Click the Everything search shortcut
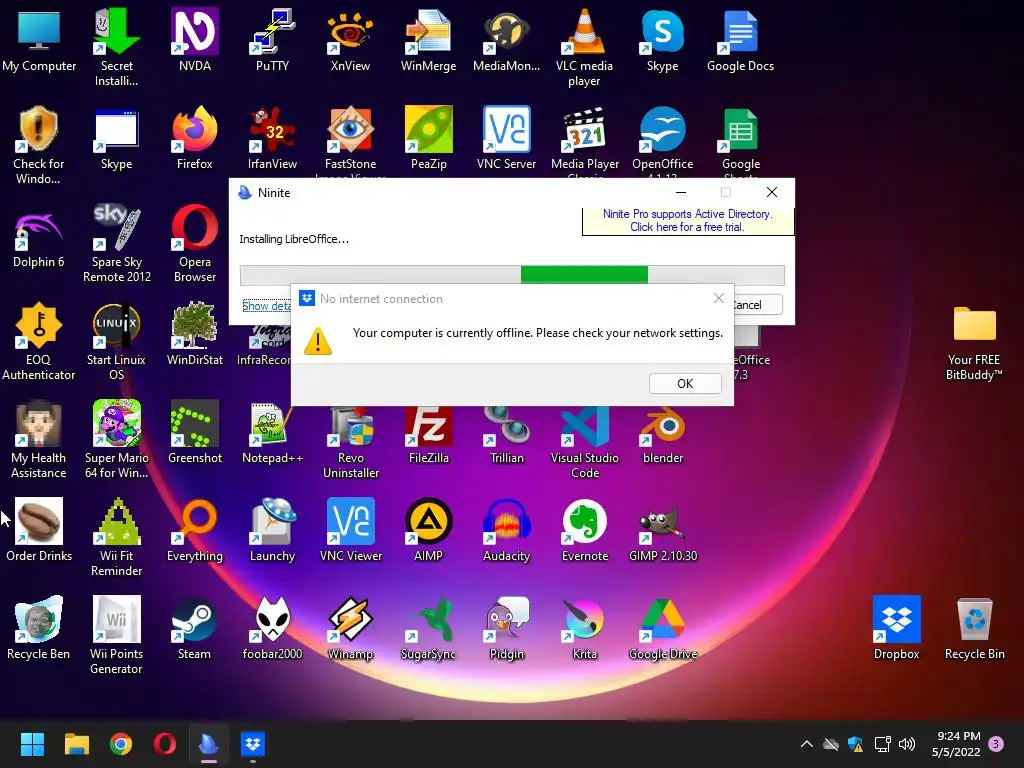This screenshot has height=768, width=1024. (x=195, y=530)
